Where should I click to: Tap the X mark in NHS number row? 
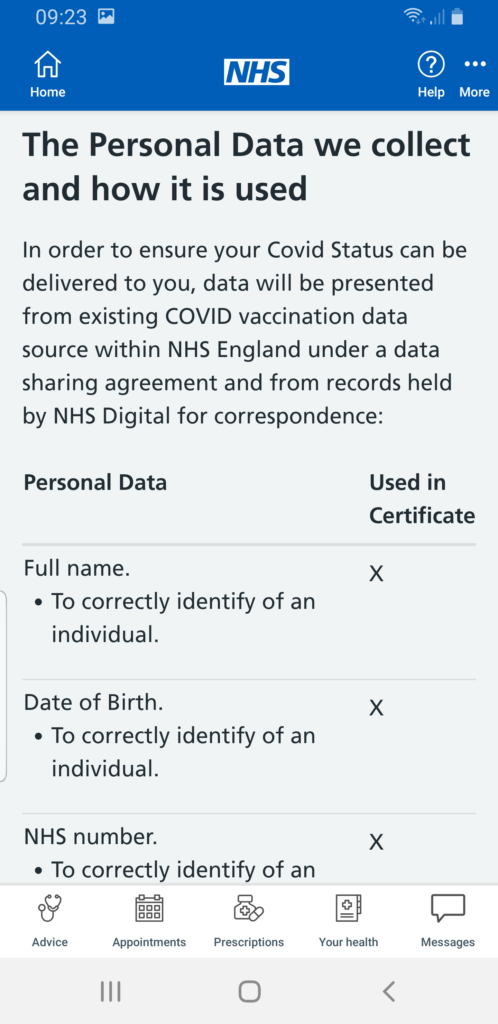tap(376, 842)
